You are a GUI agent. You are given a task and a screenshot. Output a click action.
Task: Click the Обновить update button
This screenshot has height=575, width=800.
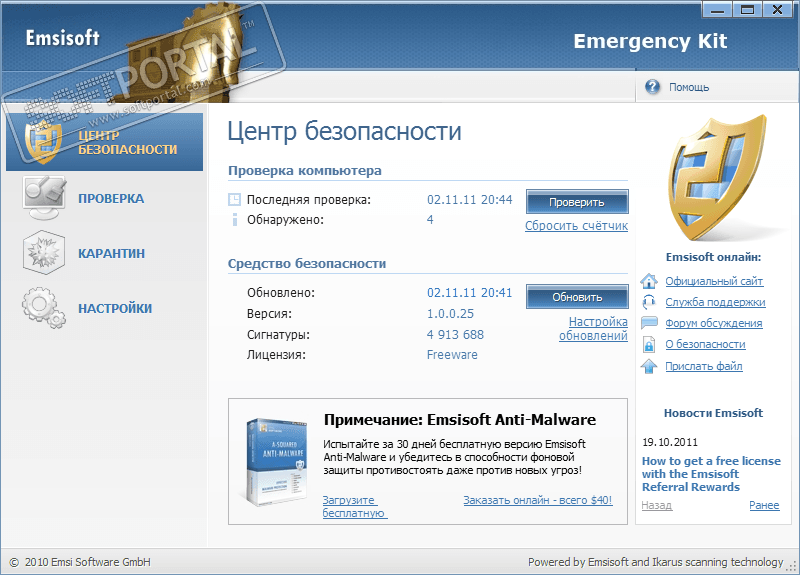click(x=577, y=297)
